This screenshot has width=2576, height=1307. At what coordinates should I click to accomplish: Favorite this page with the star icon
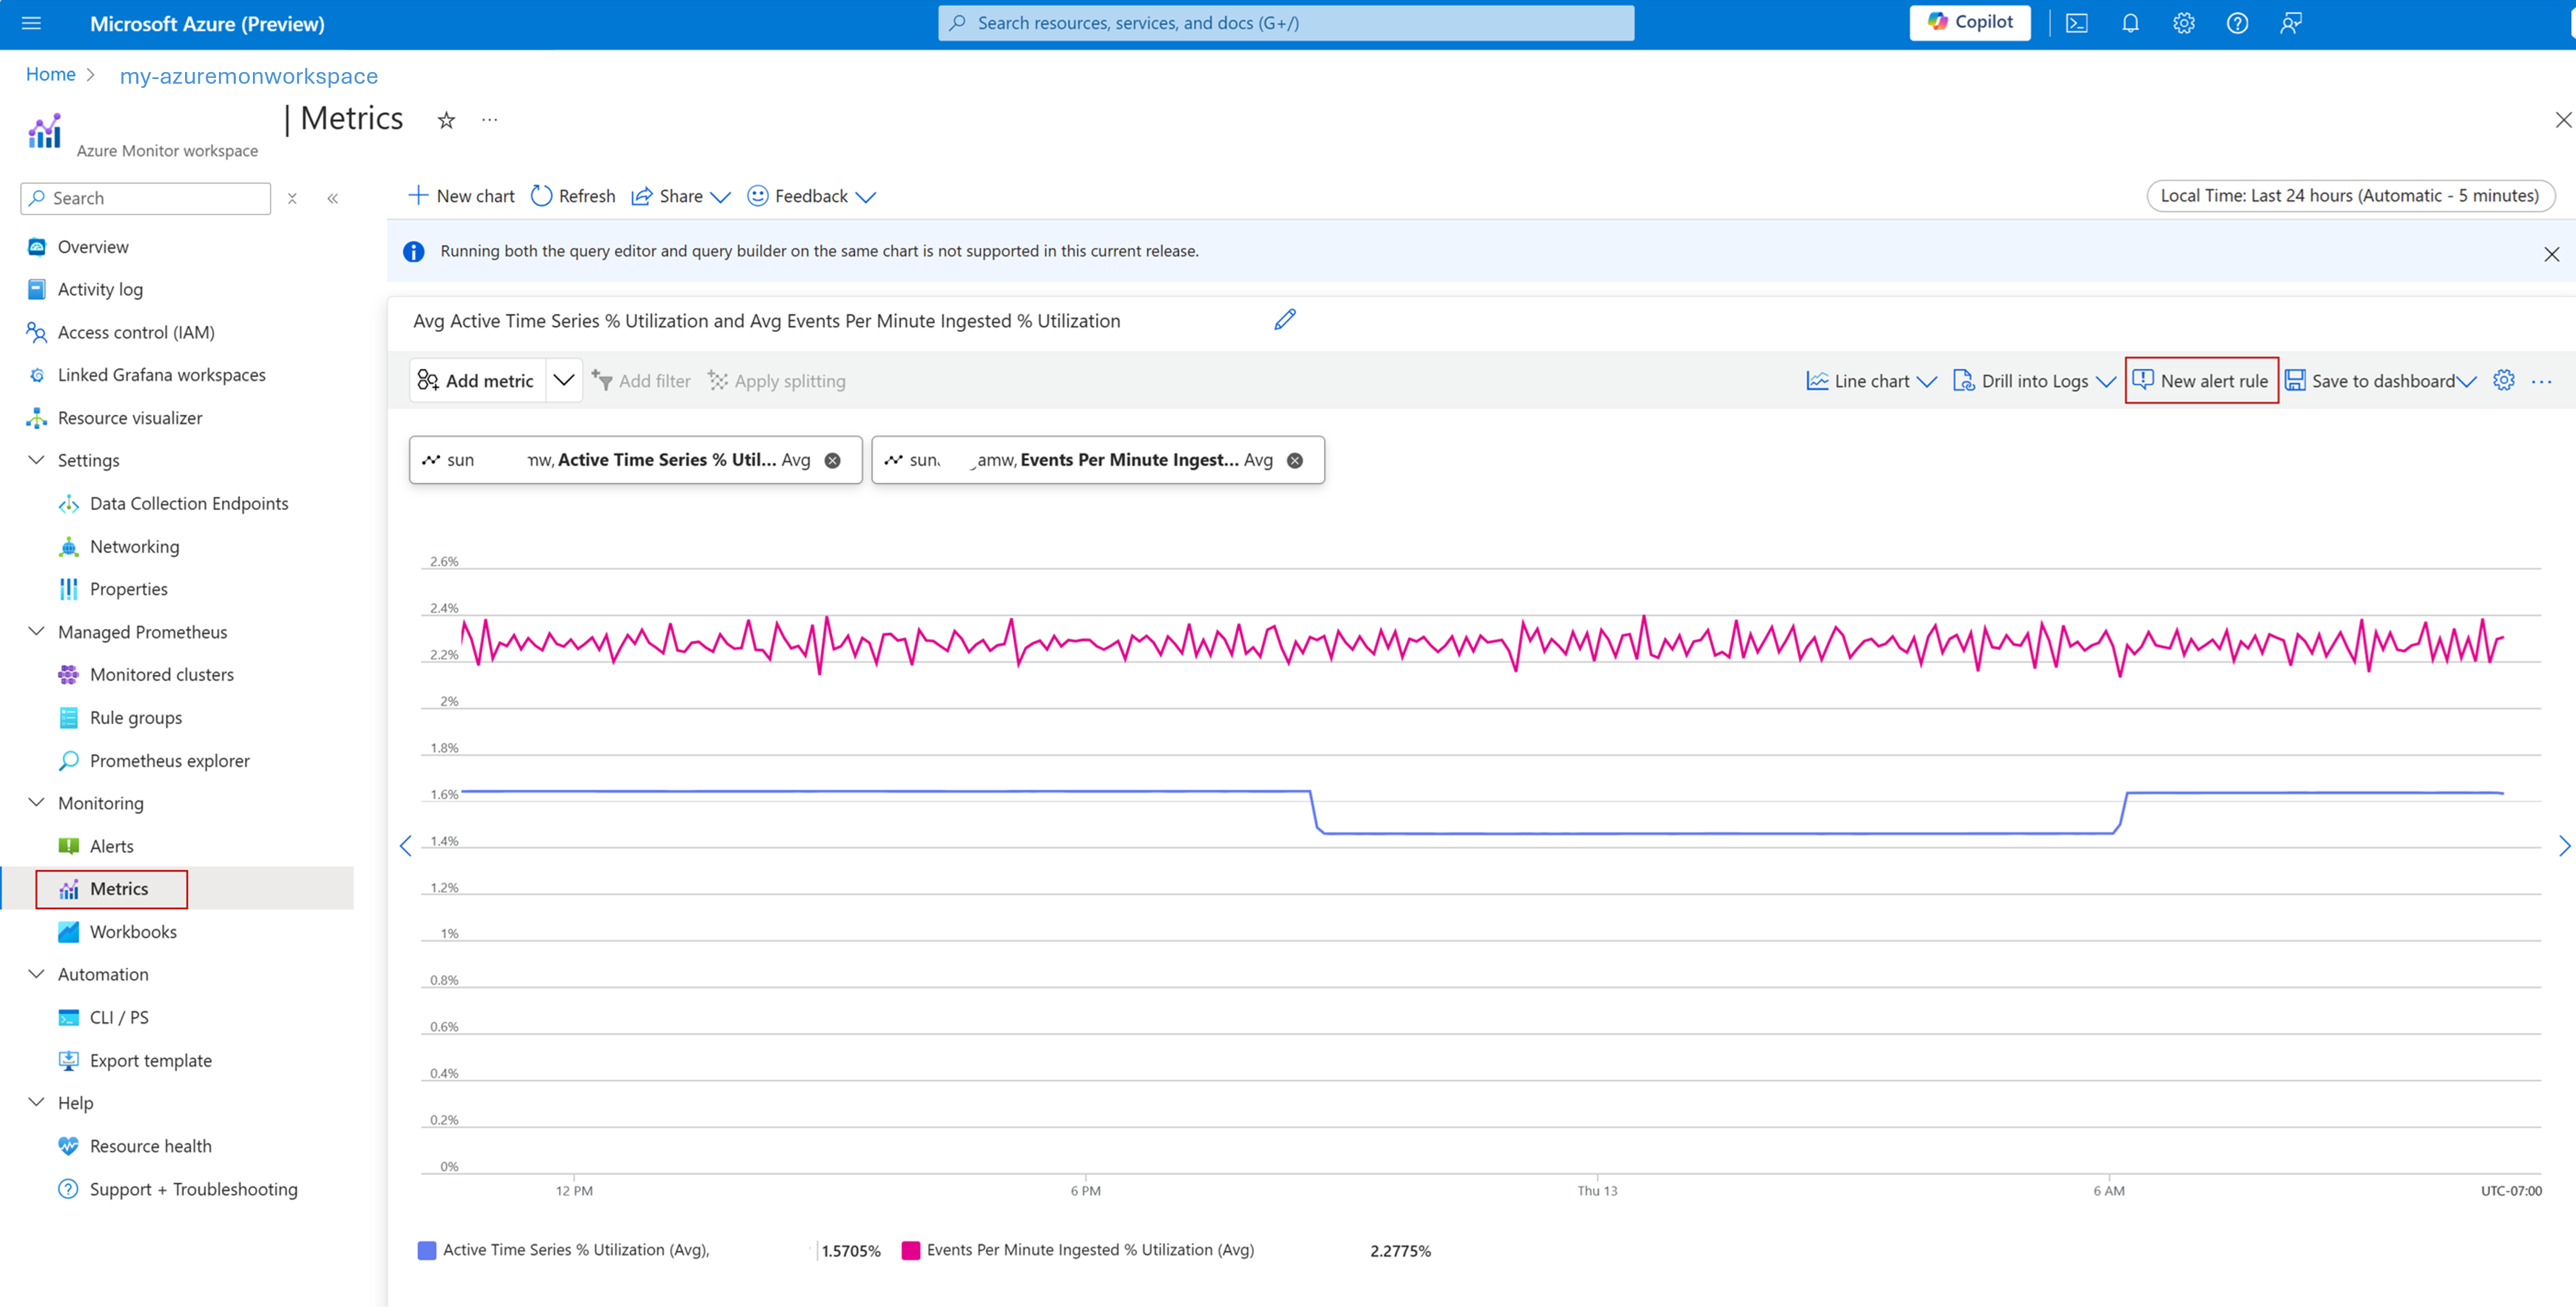[x=446, y=120]
